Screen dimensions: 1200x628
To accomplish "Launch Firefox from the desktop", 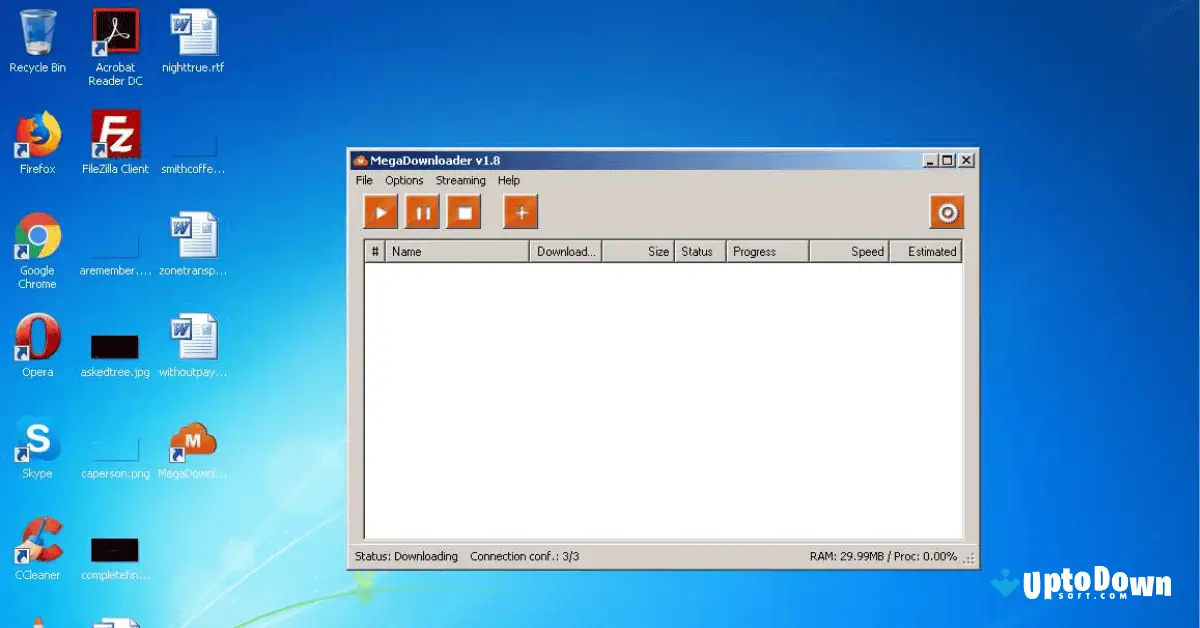I will click(x=37, y=135).
